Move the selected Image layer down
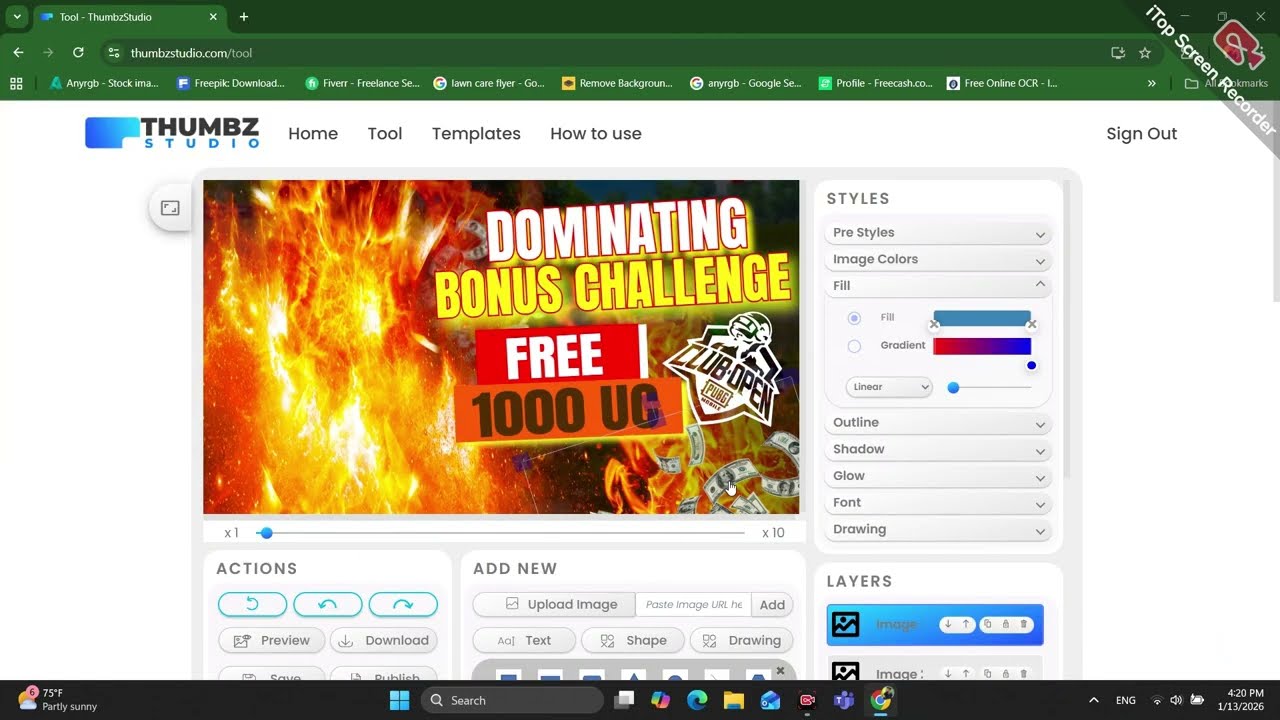 click(x=948, y=624)
